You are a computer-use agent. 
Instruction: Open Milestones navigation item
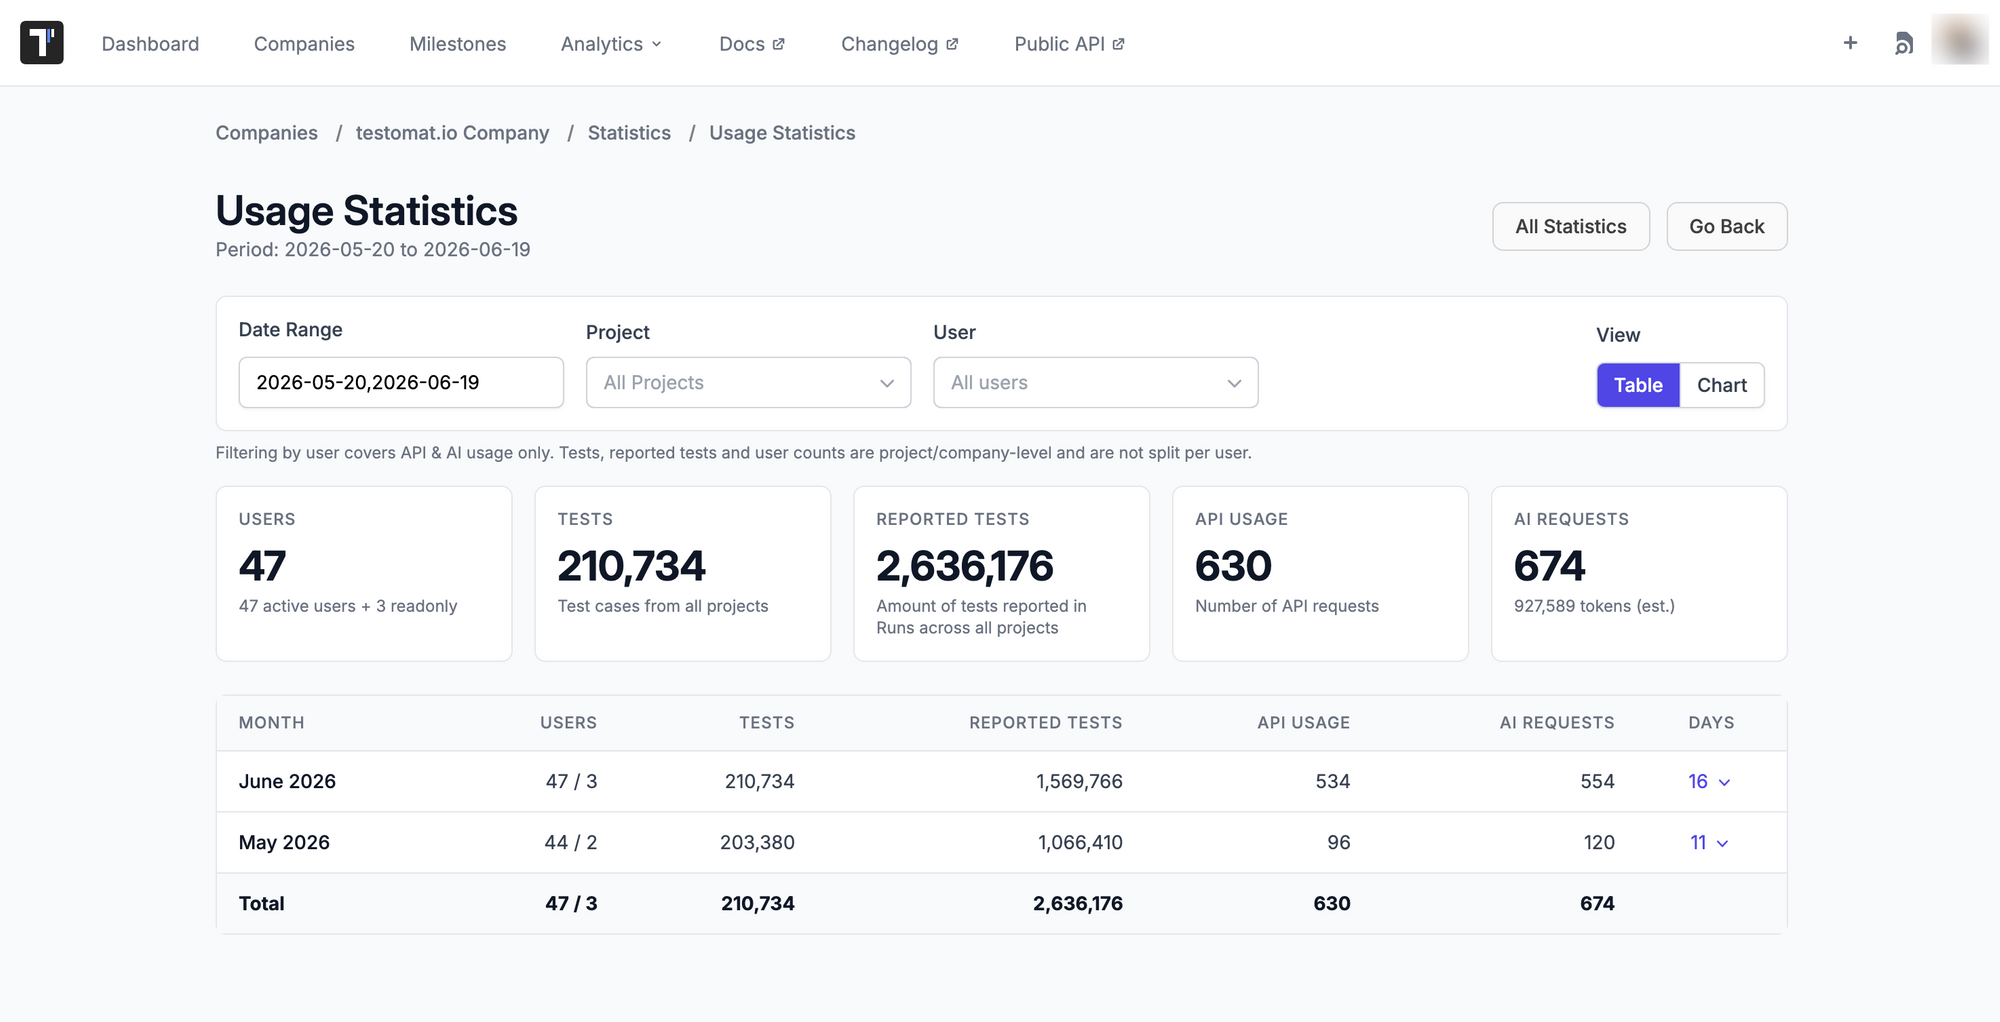tap(458, 44)
